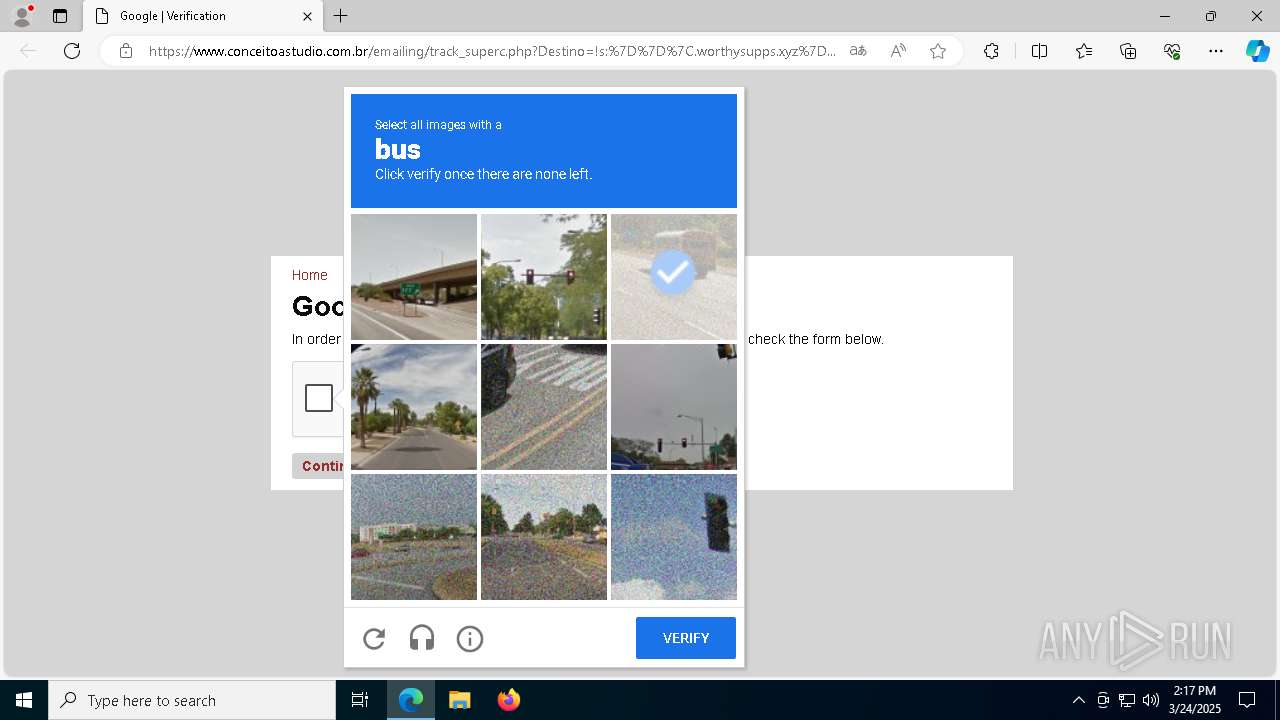The height and width of the screenshot is (720, 1280).
Task: Click the address bar URL
Action: [x=492, y=51]
